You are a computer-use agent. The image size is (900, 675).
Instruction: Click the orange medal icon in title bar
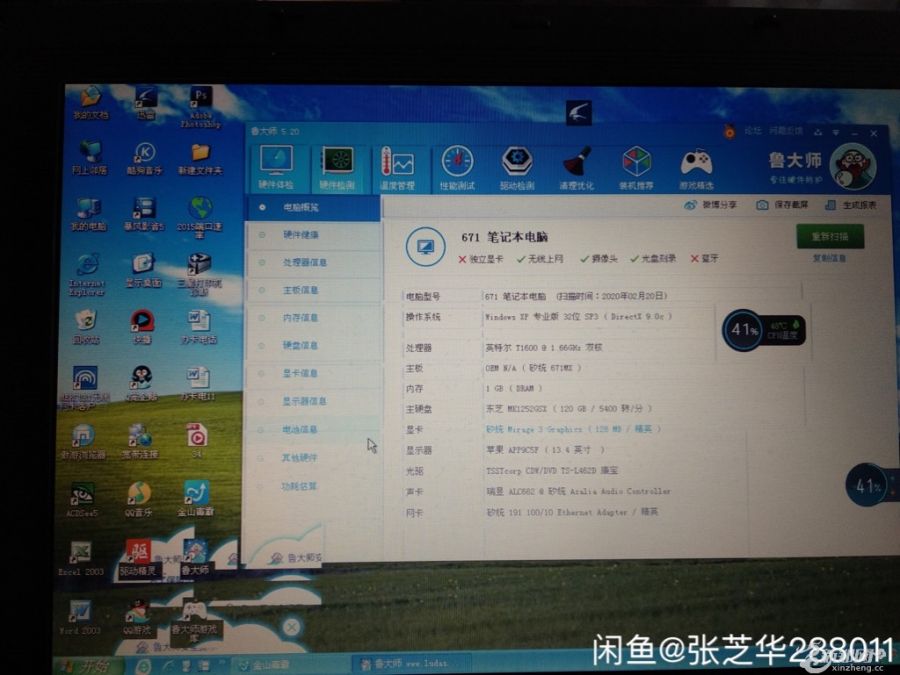[x=730, y=132]
